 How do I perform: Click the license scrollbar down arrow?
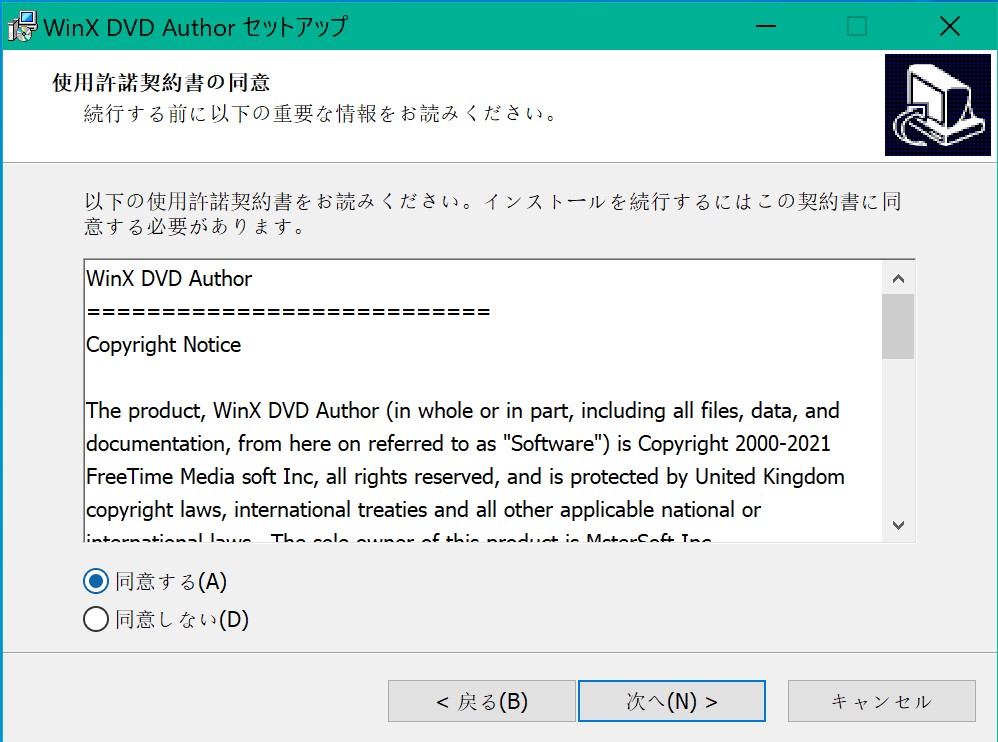click(898, 525)
